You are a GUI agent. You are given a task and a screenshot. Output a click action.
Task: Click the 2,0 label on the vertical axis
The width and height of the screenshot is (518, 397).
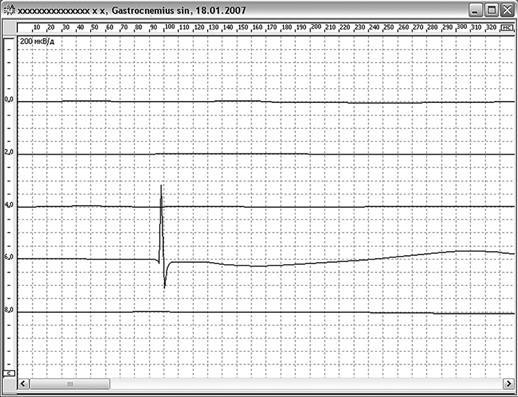coord(9,152)
